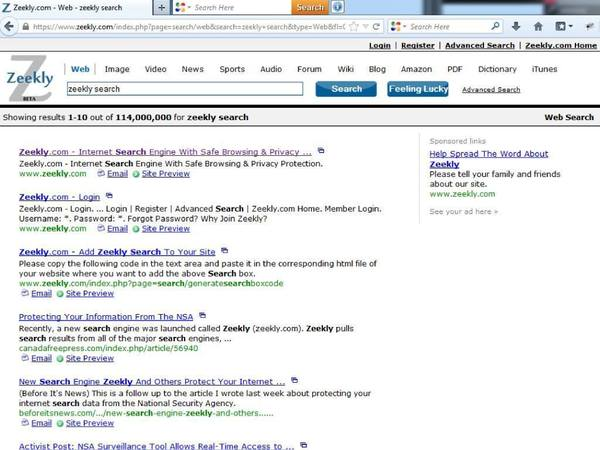600x450 pixels.
Task: Open the bookmarks menu icon
Action: 560,26
